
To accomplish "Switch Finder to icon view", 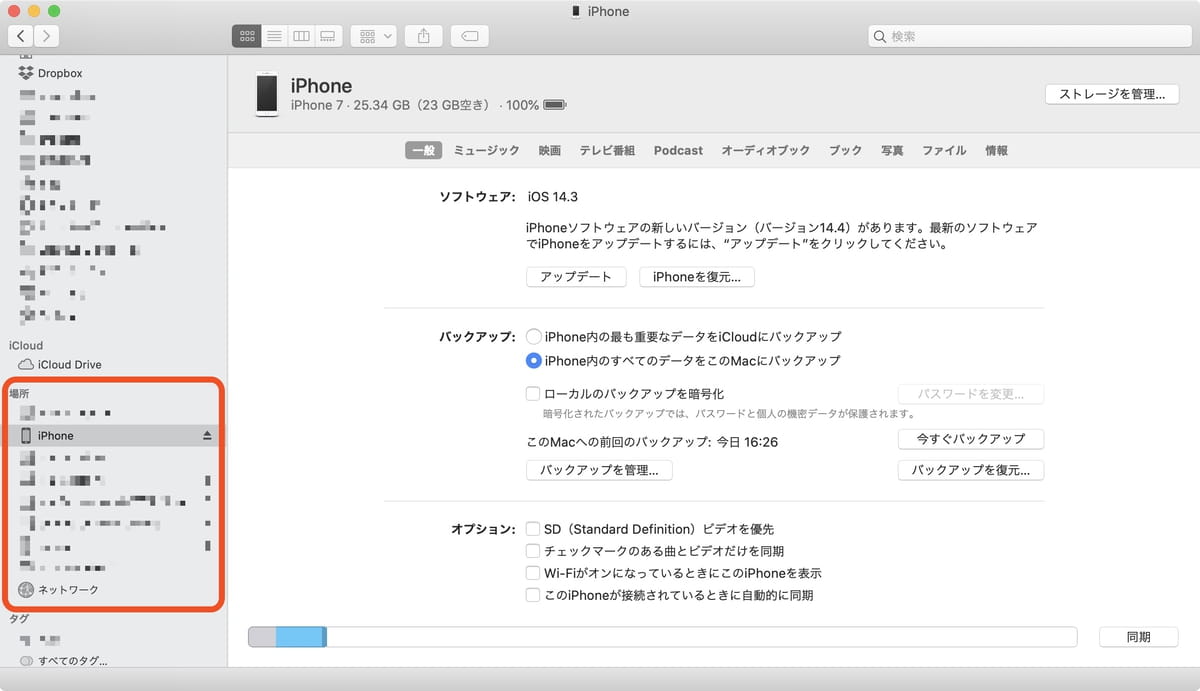I will (246, 36).
